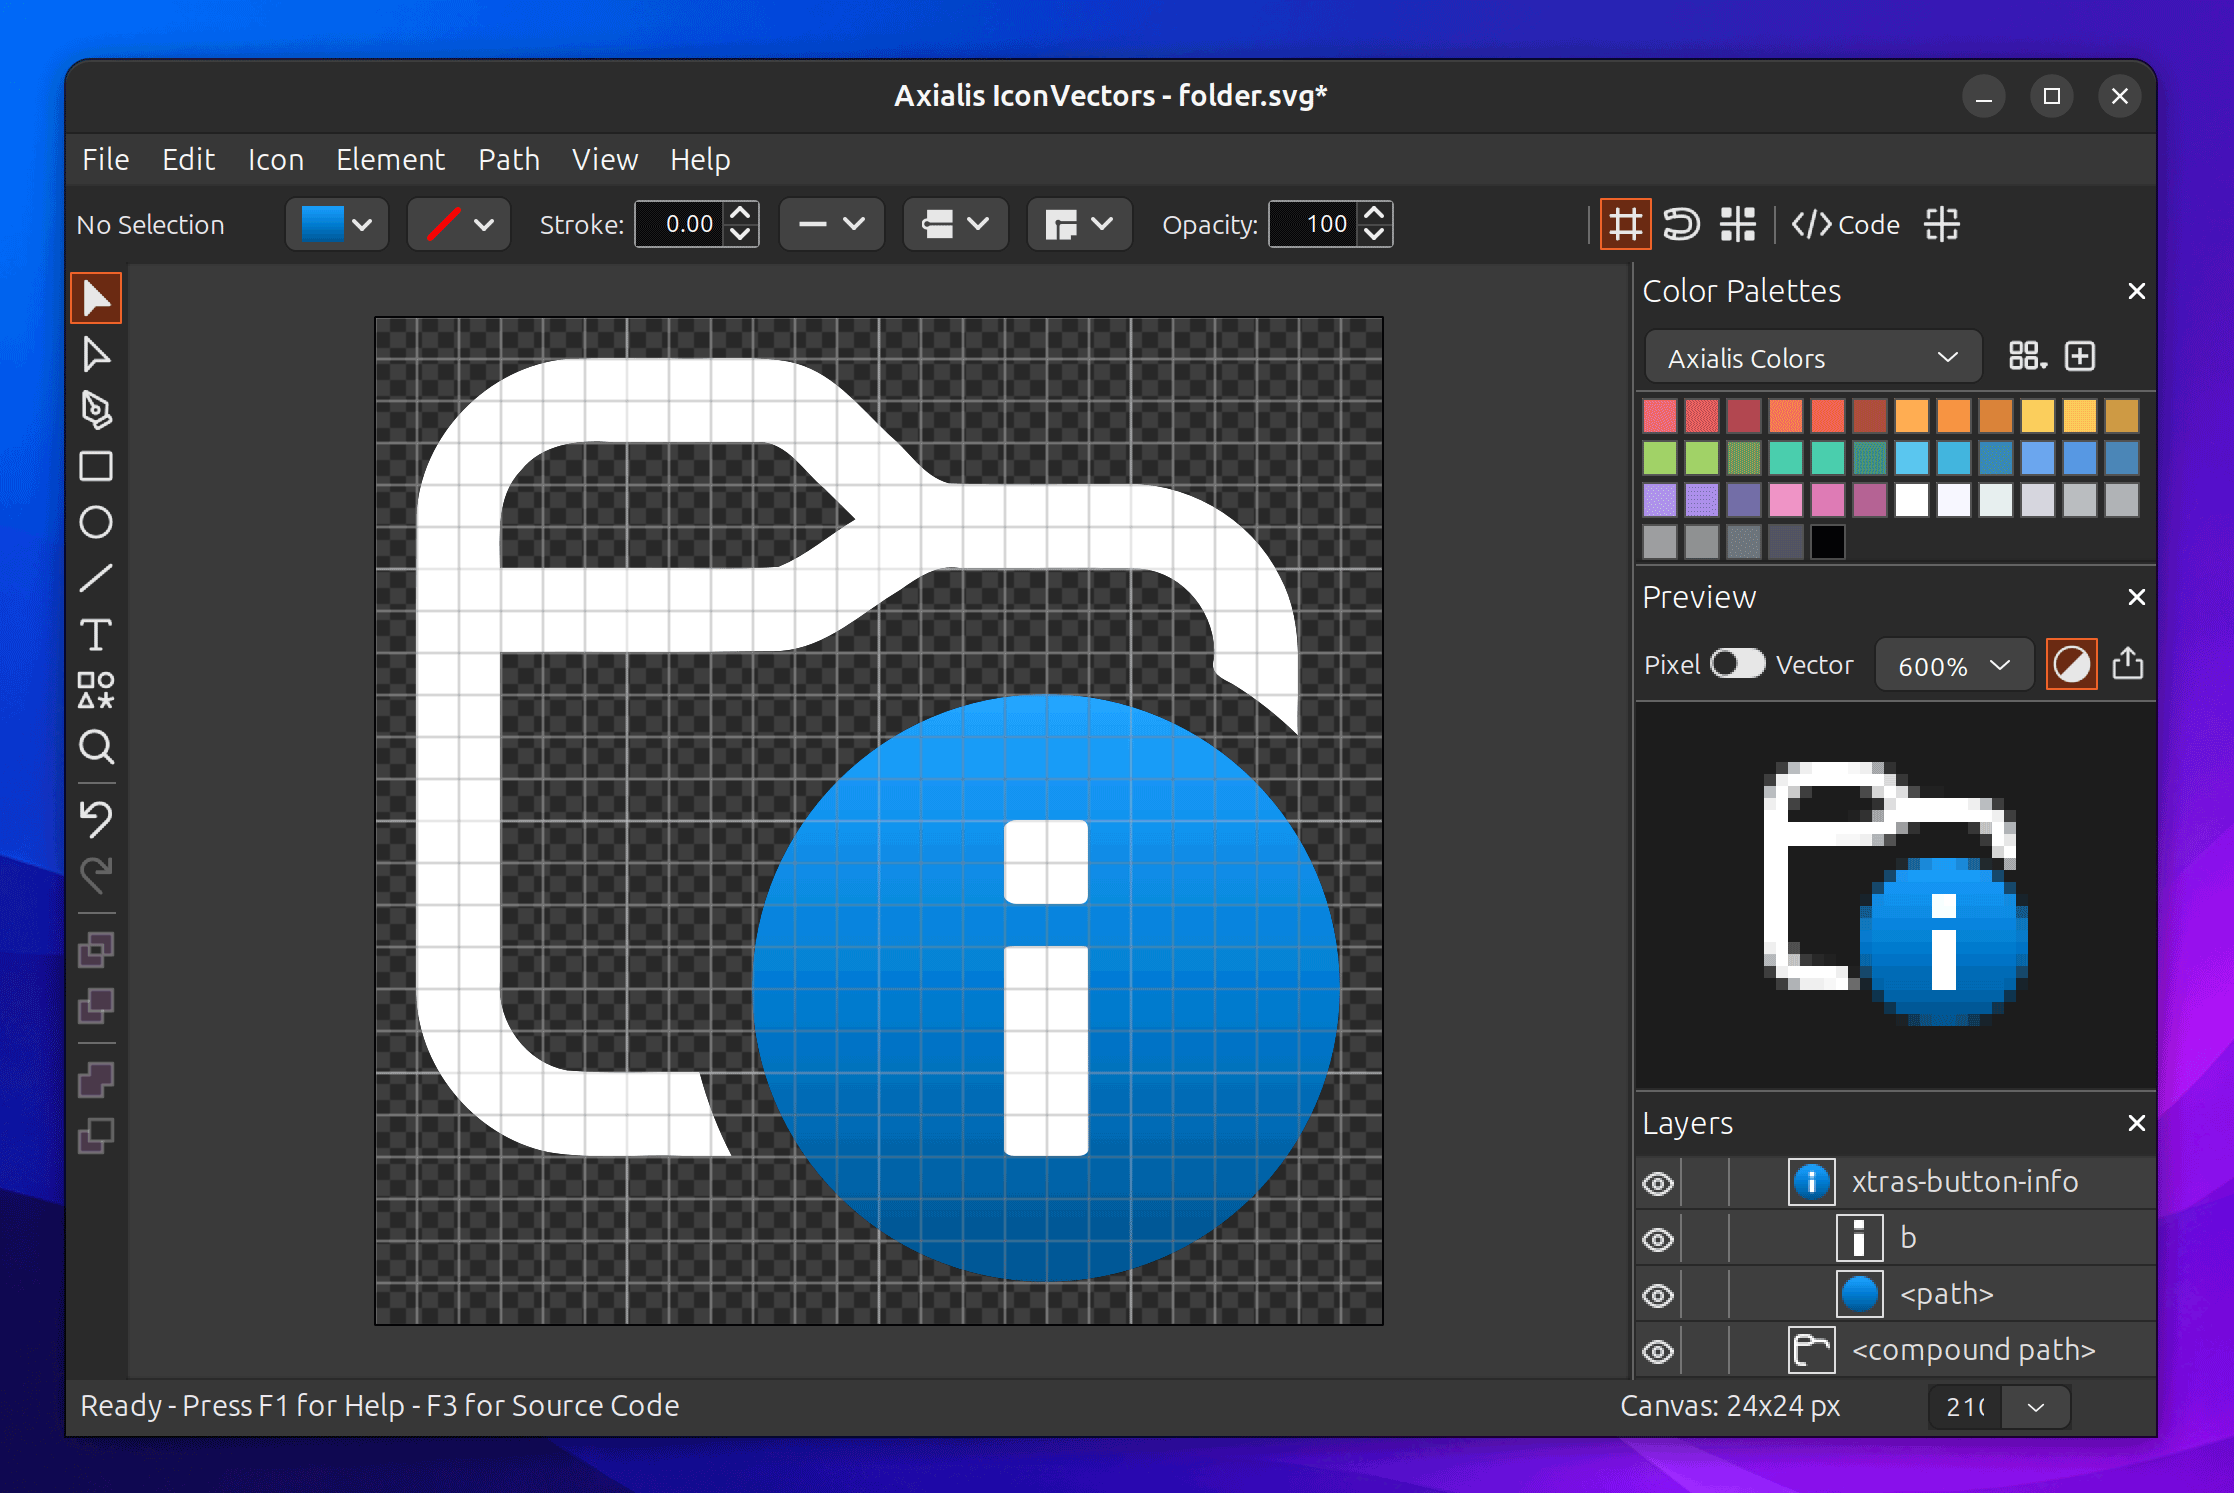Increase the Stroke width value
The width and height of the screenshot is (2234, 1493).
[x=740, y=212]
